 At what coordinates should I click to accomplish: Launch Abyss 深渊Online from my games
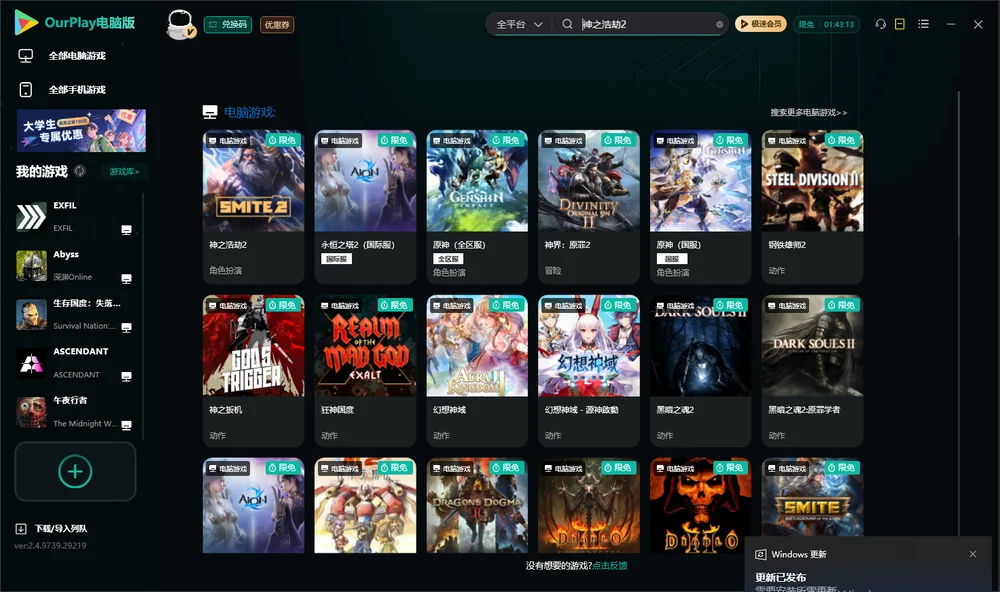pyautogui.click(x=75, y=265)
